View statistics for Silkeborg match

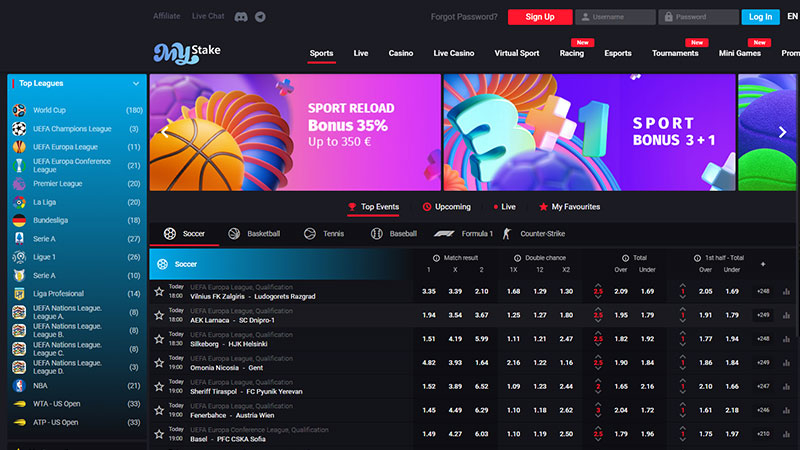(x=786, y=339)
